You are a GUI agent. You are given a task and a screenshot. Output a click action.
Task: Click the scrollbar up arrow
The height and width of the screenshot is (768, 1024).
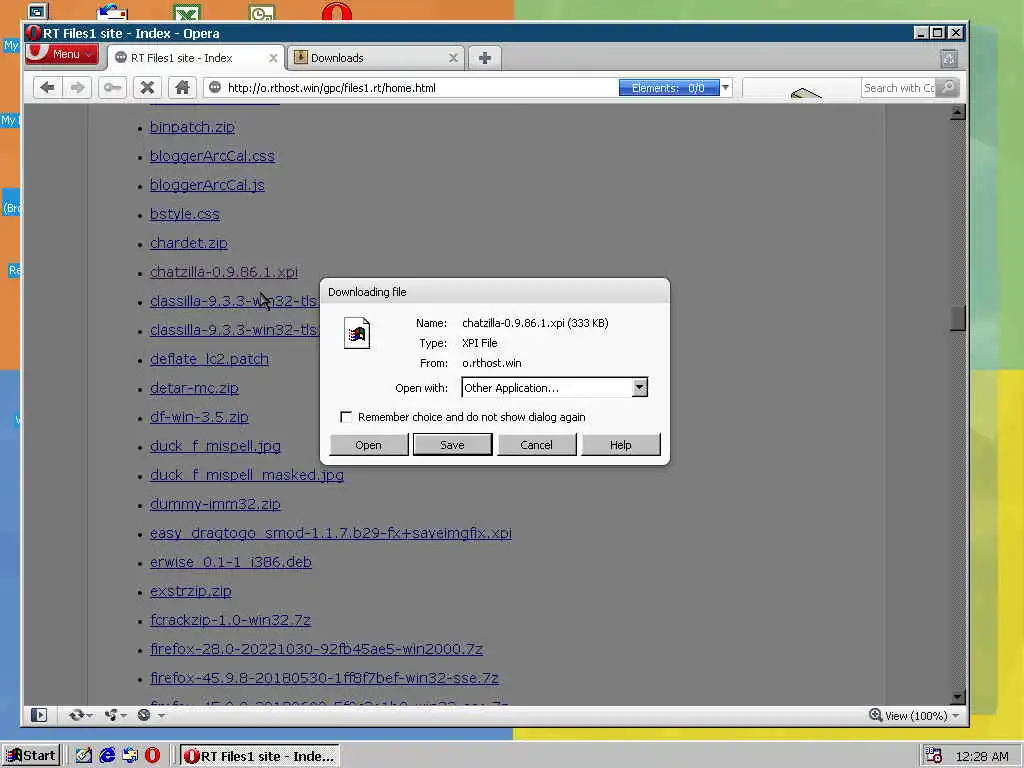click(957, 112)
